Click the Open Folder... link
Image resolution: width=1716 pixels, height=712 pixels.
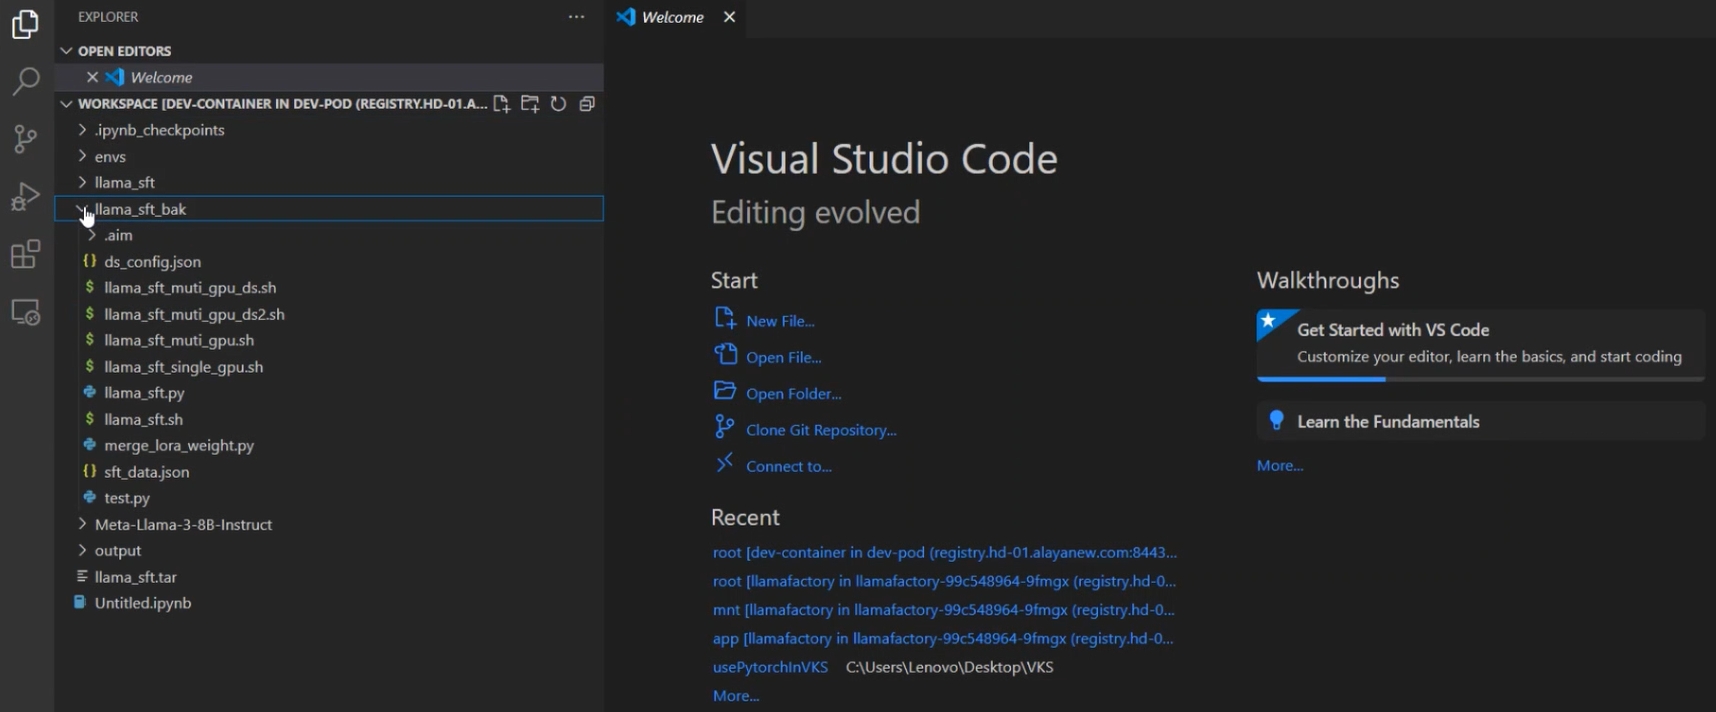pos(794,393)
